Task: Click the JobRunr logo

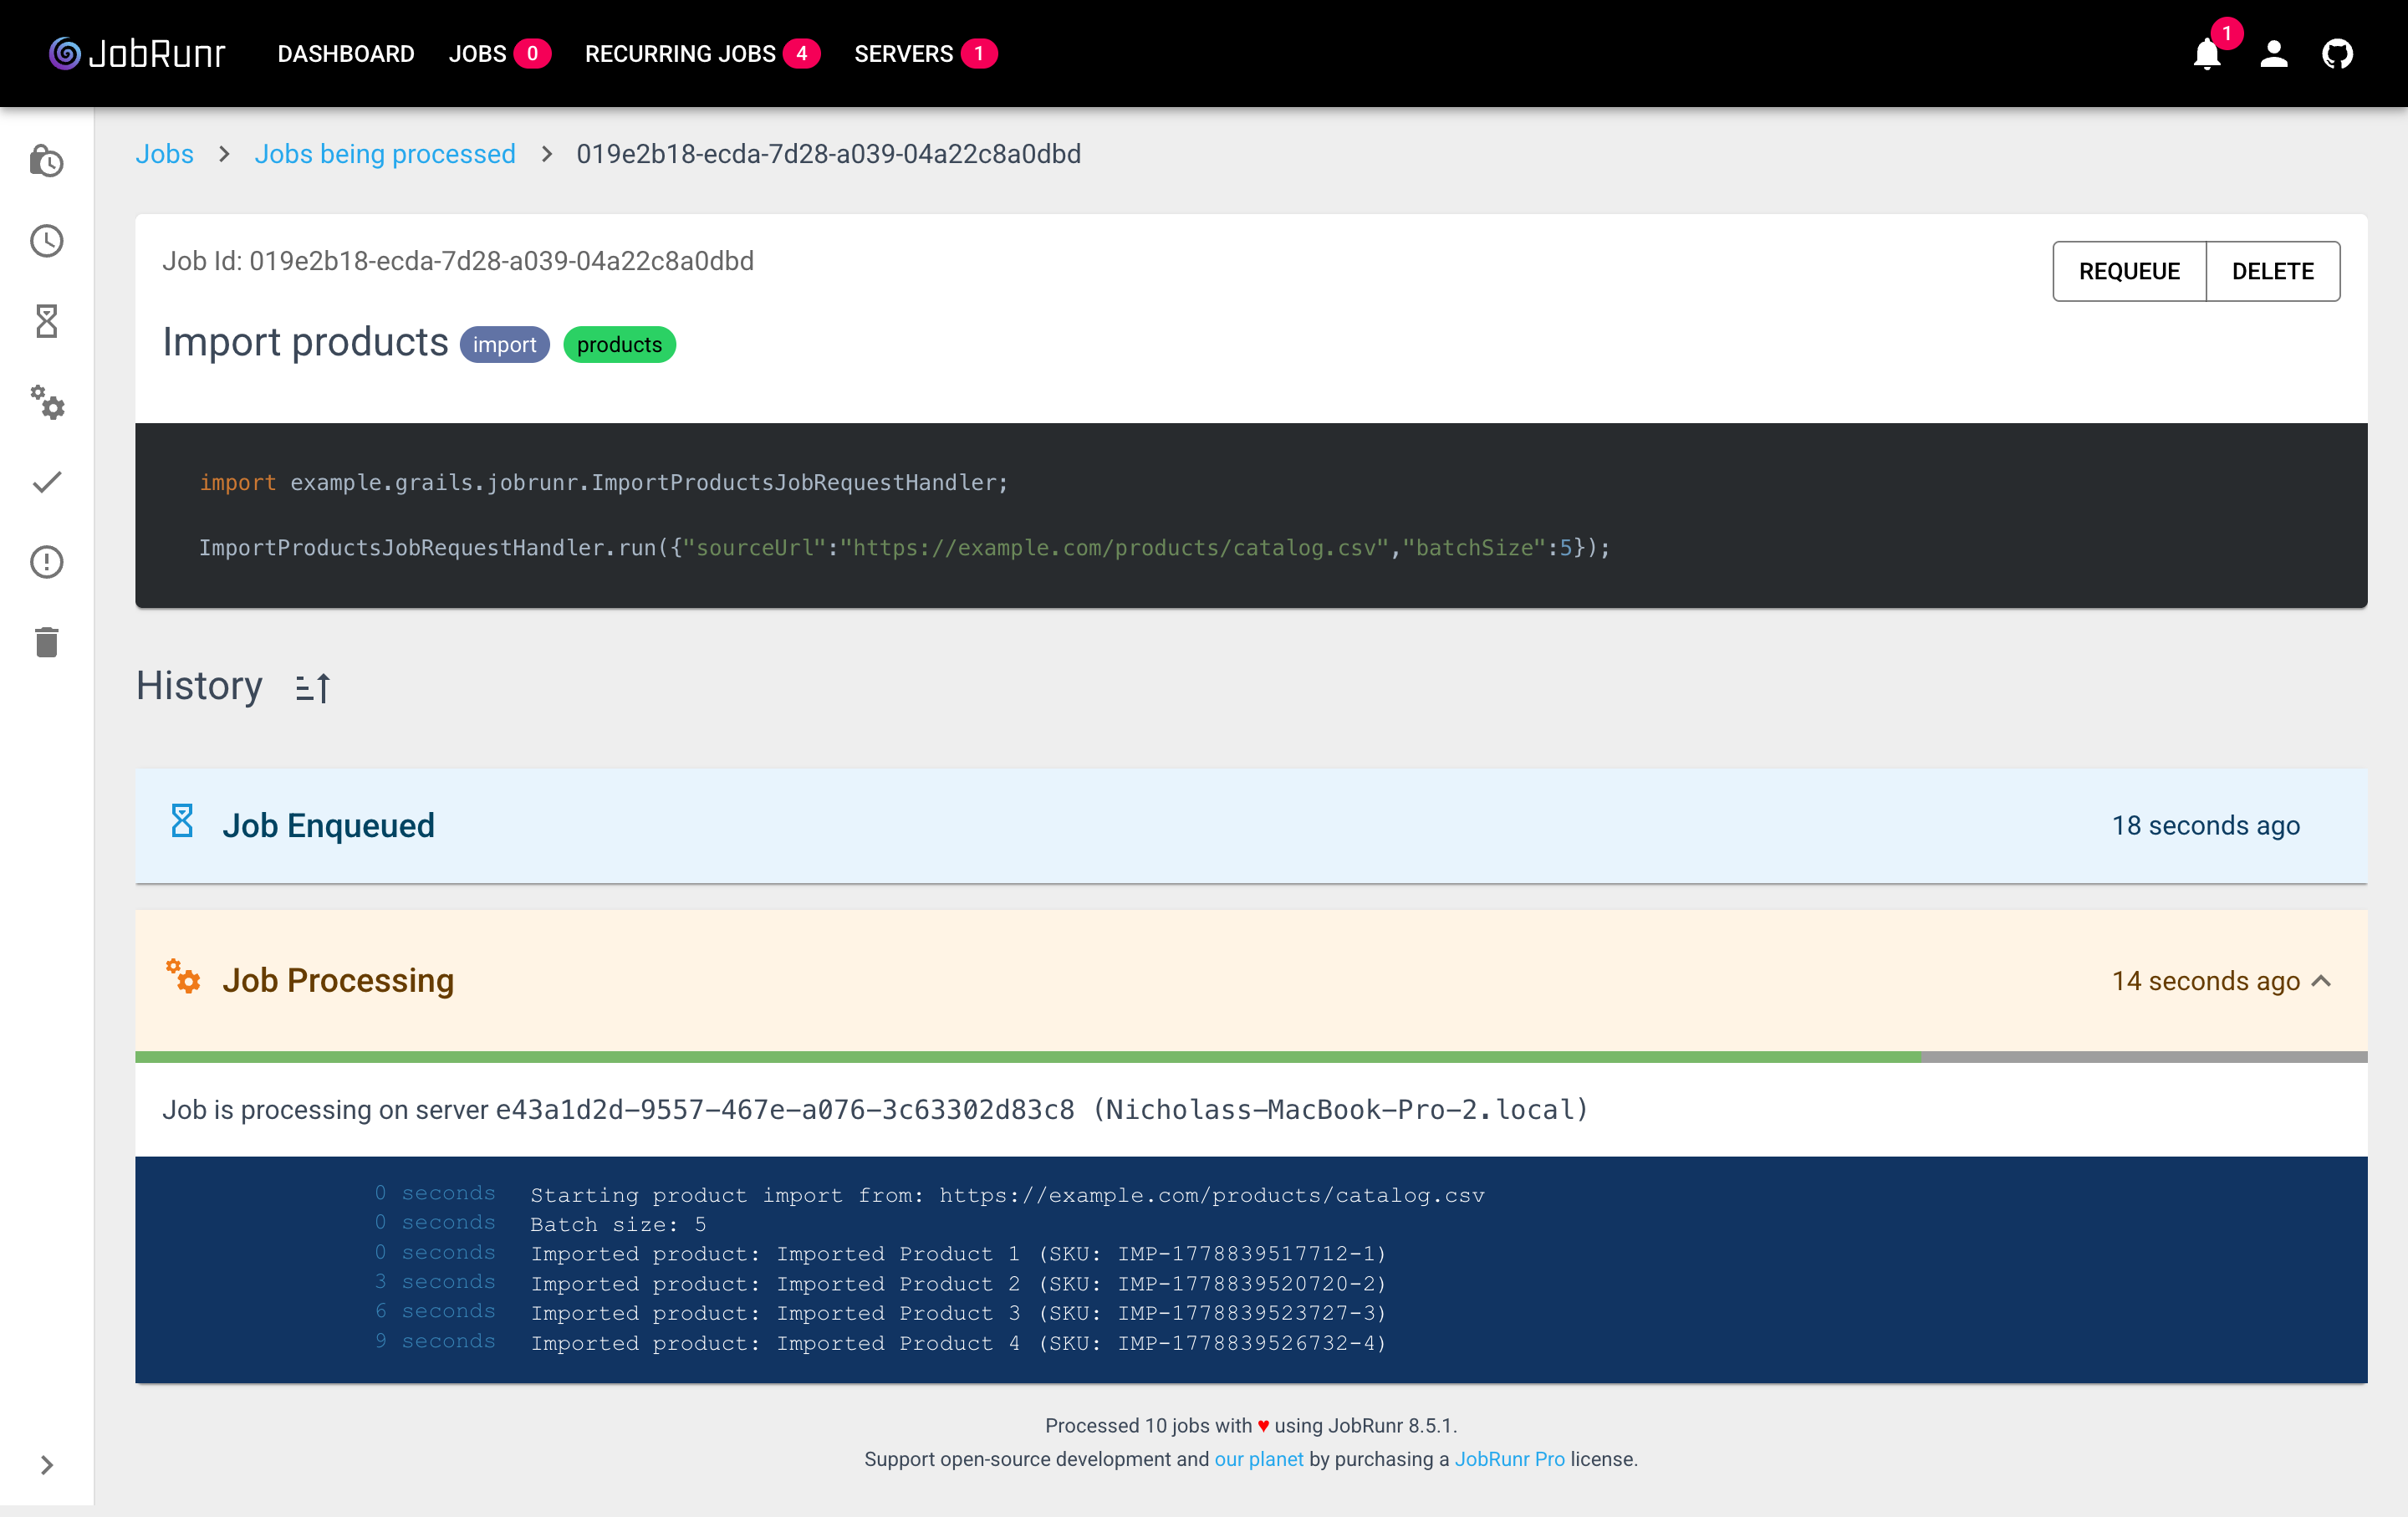Action: (x=137, y=54)
